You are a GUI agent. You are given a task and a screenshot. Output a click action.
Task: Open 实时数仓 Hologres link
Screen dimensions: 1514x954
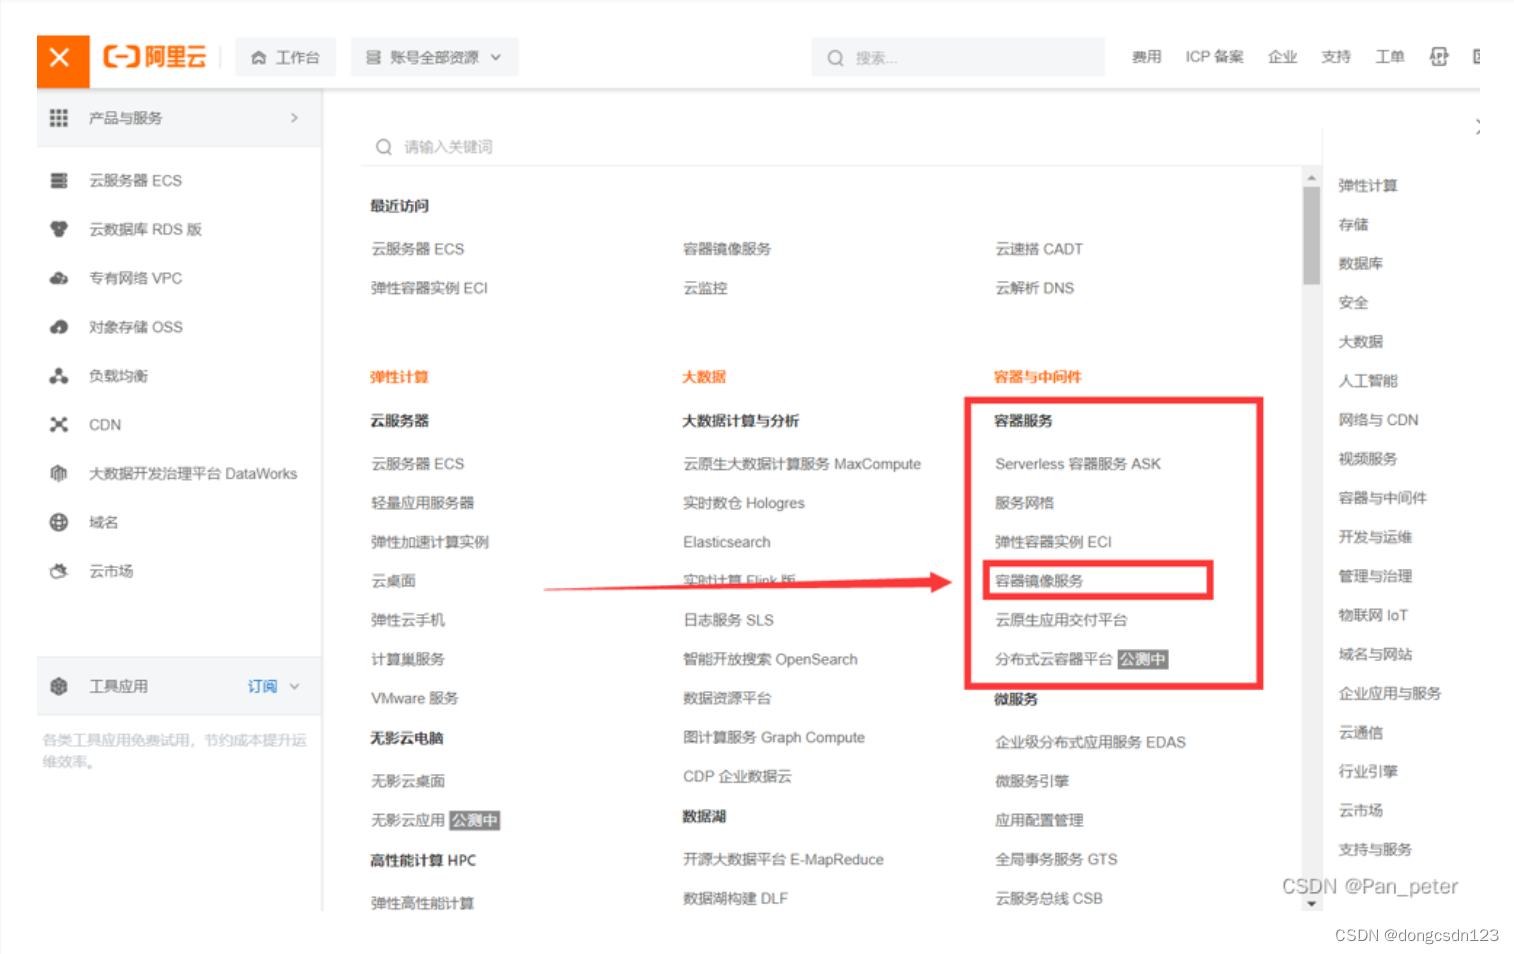[744, 503]
